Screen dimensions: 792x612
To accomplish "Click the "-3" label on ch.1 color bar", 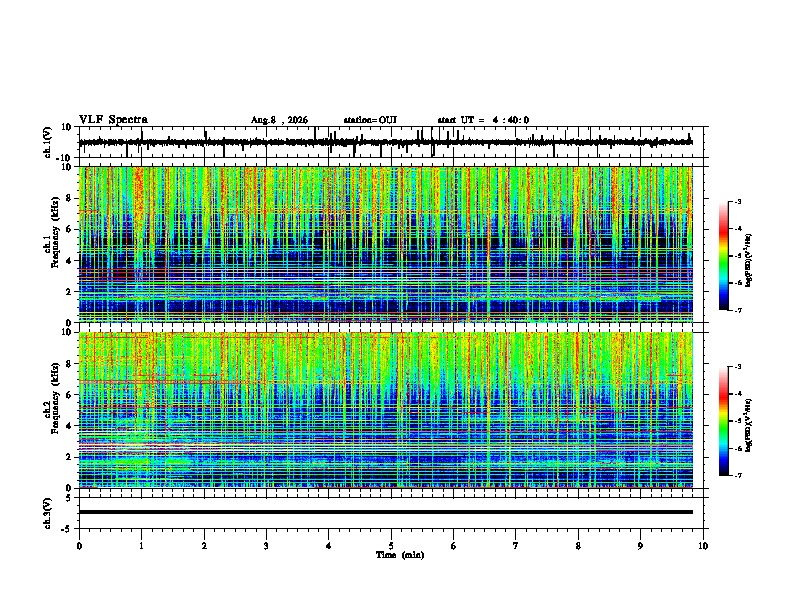I will point(737,202).
